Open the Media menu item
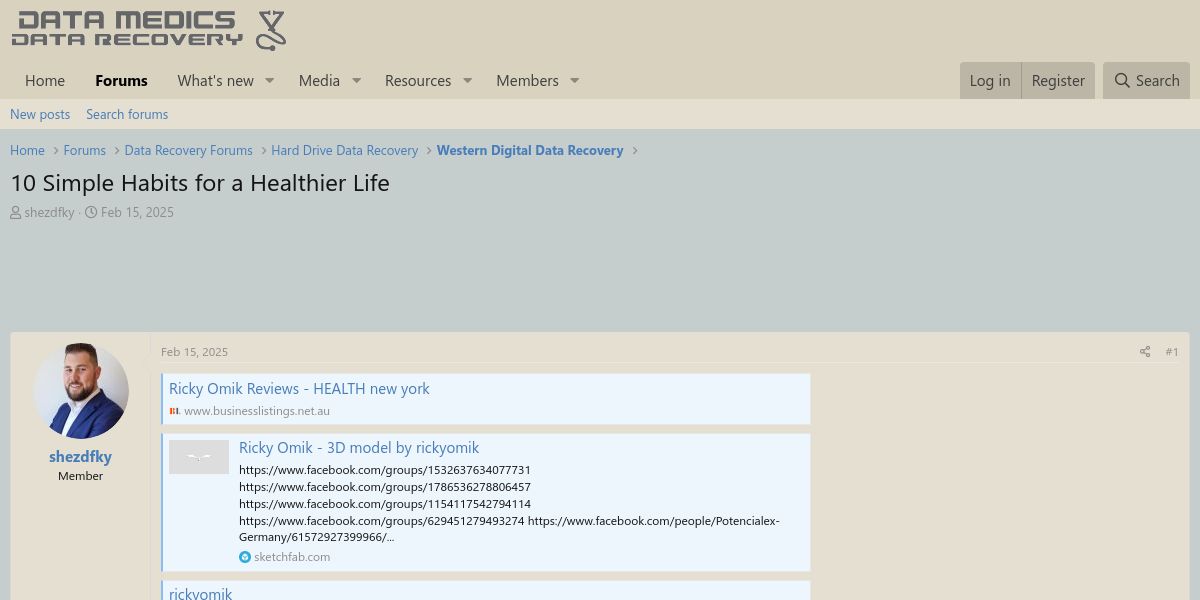The width and height of the screenshot is (1200, 600). (x=319, y=81)
